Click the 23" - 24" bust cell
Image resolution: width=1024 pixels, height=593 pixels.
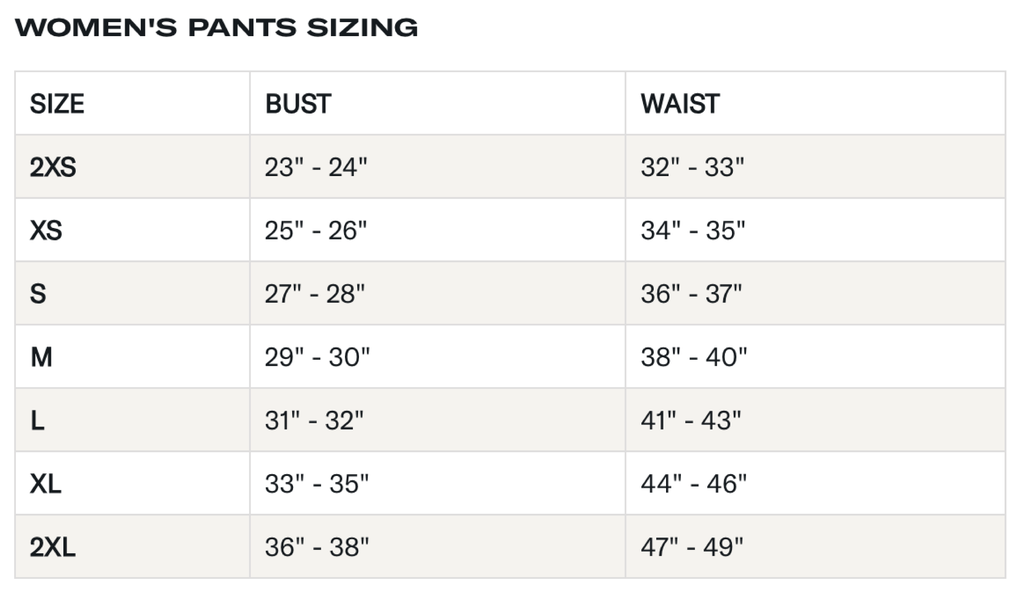316,167
